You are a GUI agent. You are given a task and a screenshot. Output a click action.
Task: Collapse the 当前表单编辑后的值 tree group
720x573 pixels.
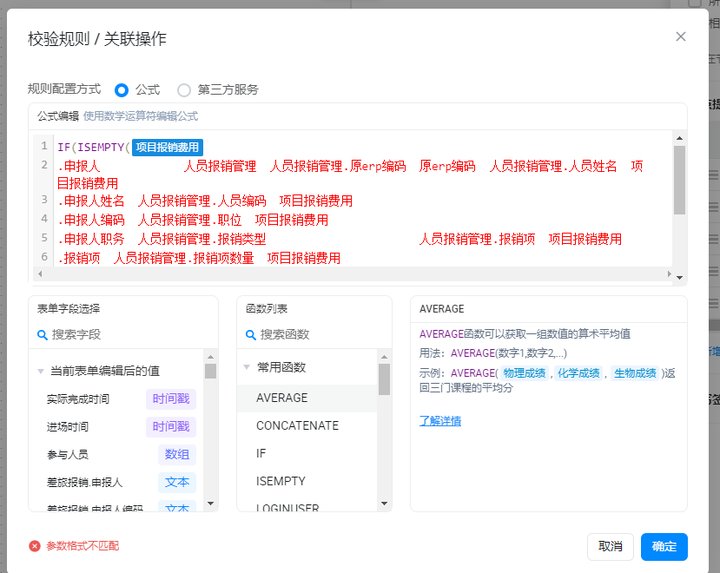click(x=40, y=371)
